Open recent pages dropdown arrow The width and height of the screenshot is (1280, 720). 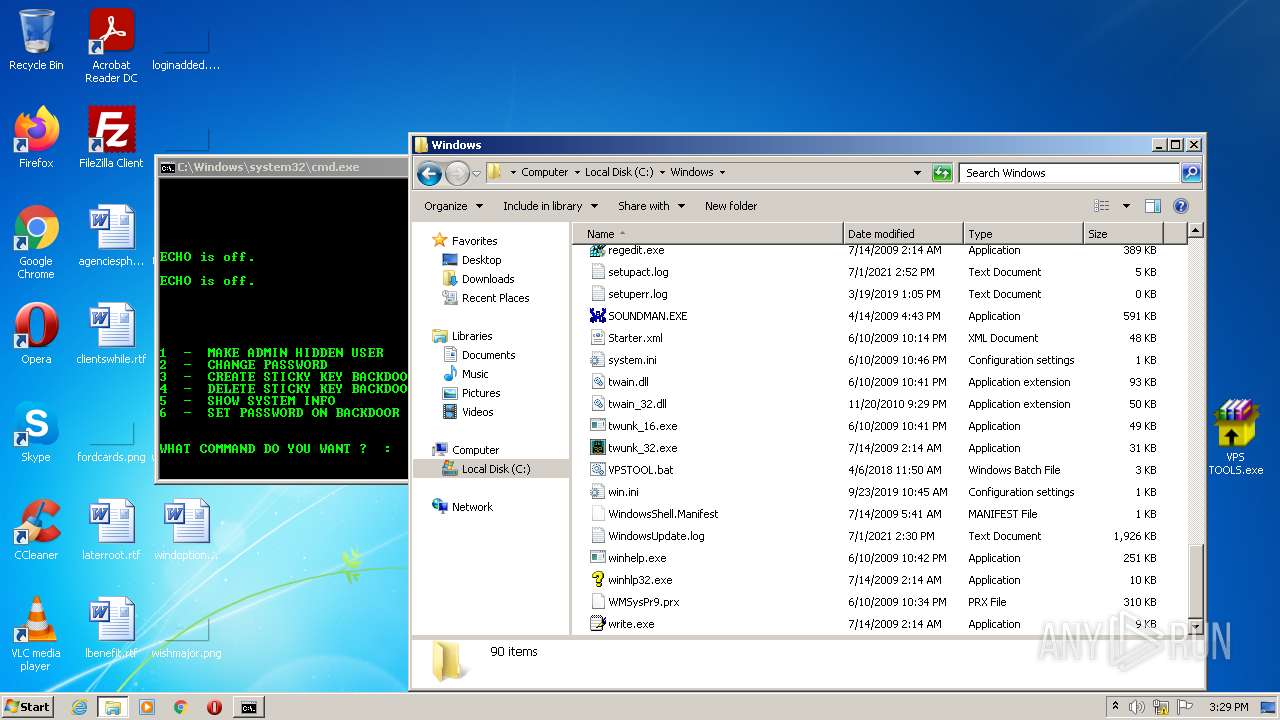click(476, 173)
